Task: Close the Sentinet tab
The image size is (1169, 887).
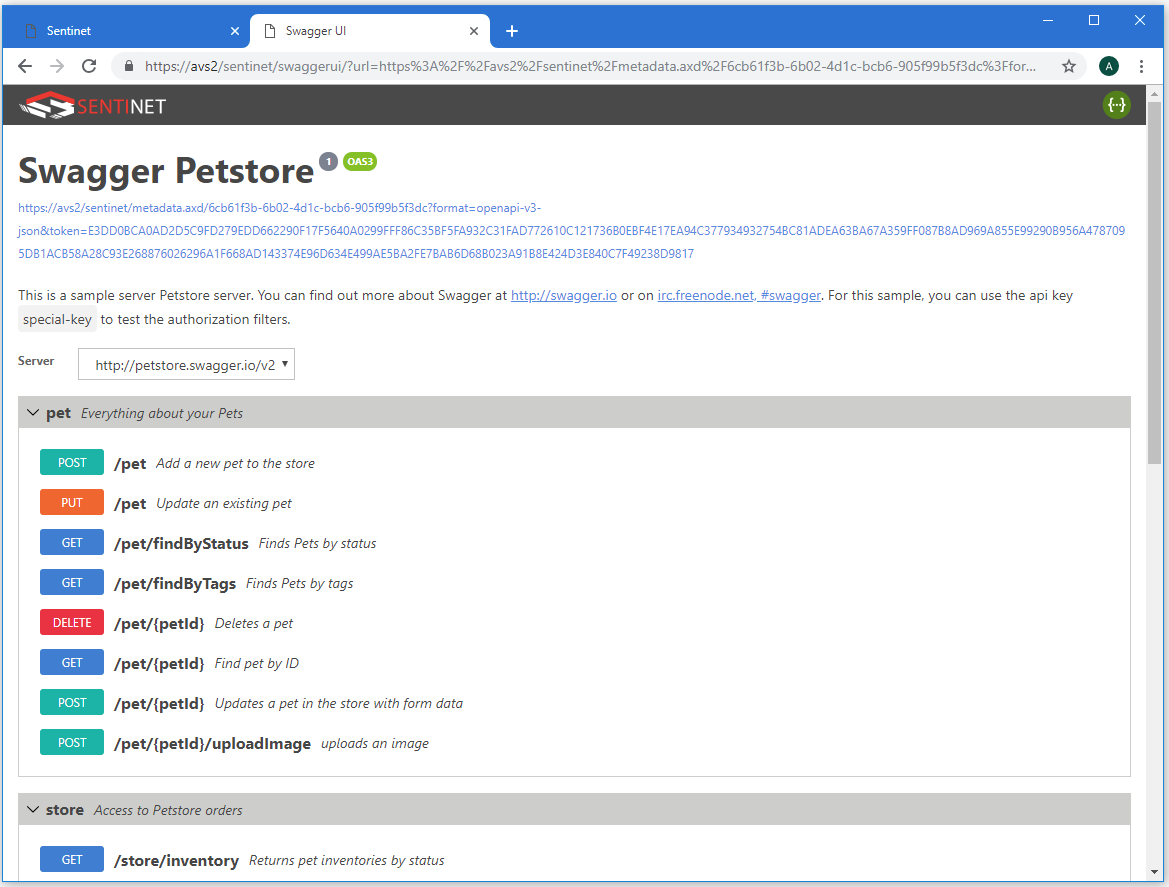Action: (x=235, y=31)
